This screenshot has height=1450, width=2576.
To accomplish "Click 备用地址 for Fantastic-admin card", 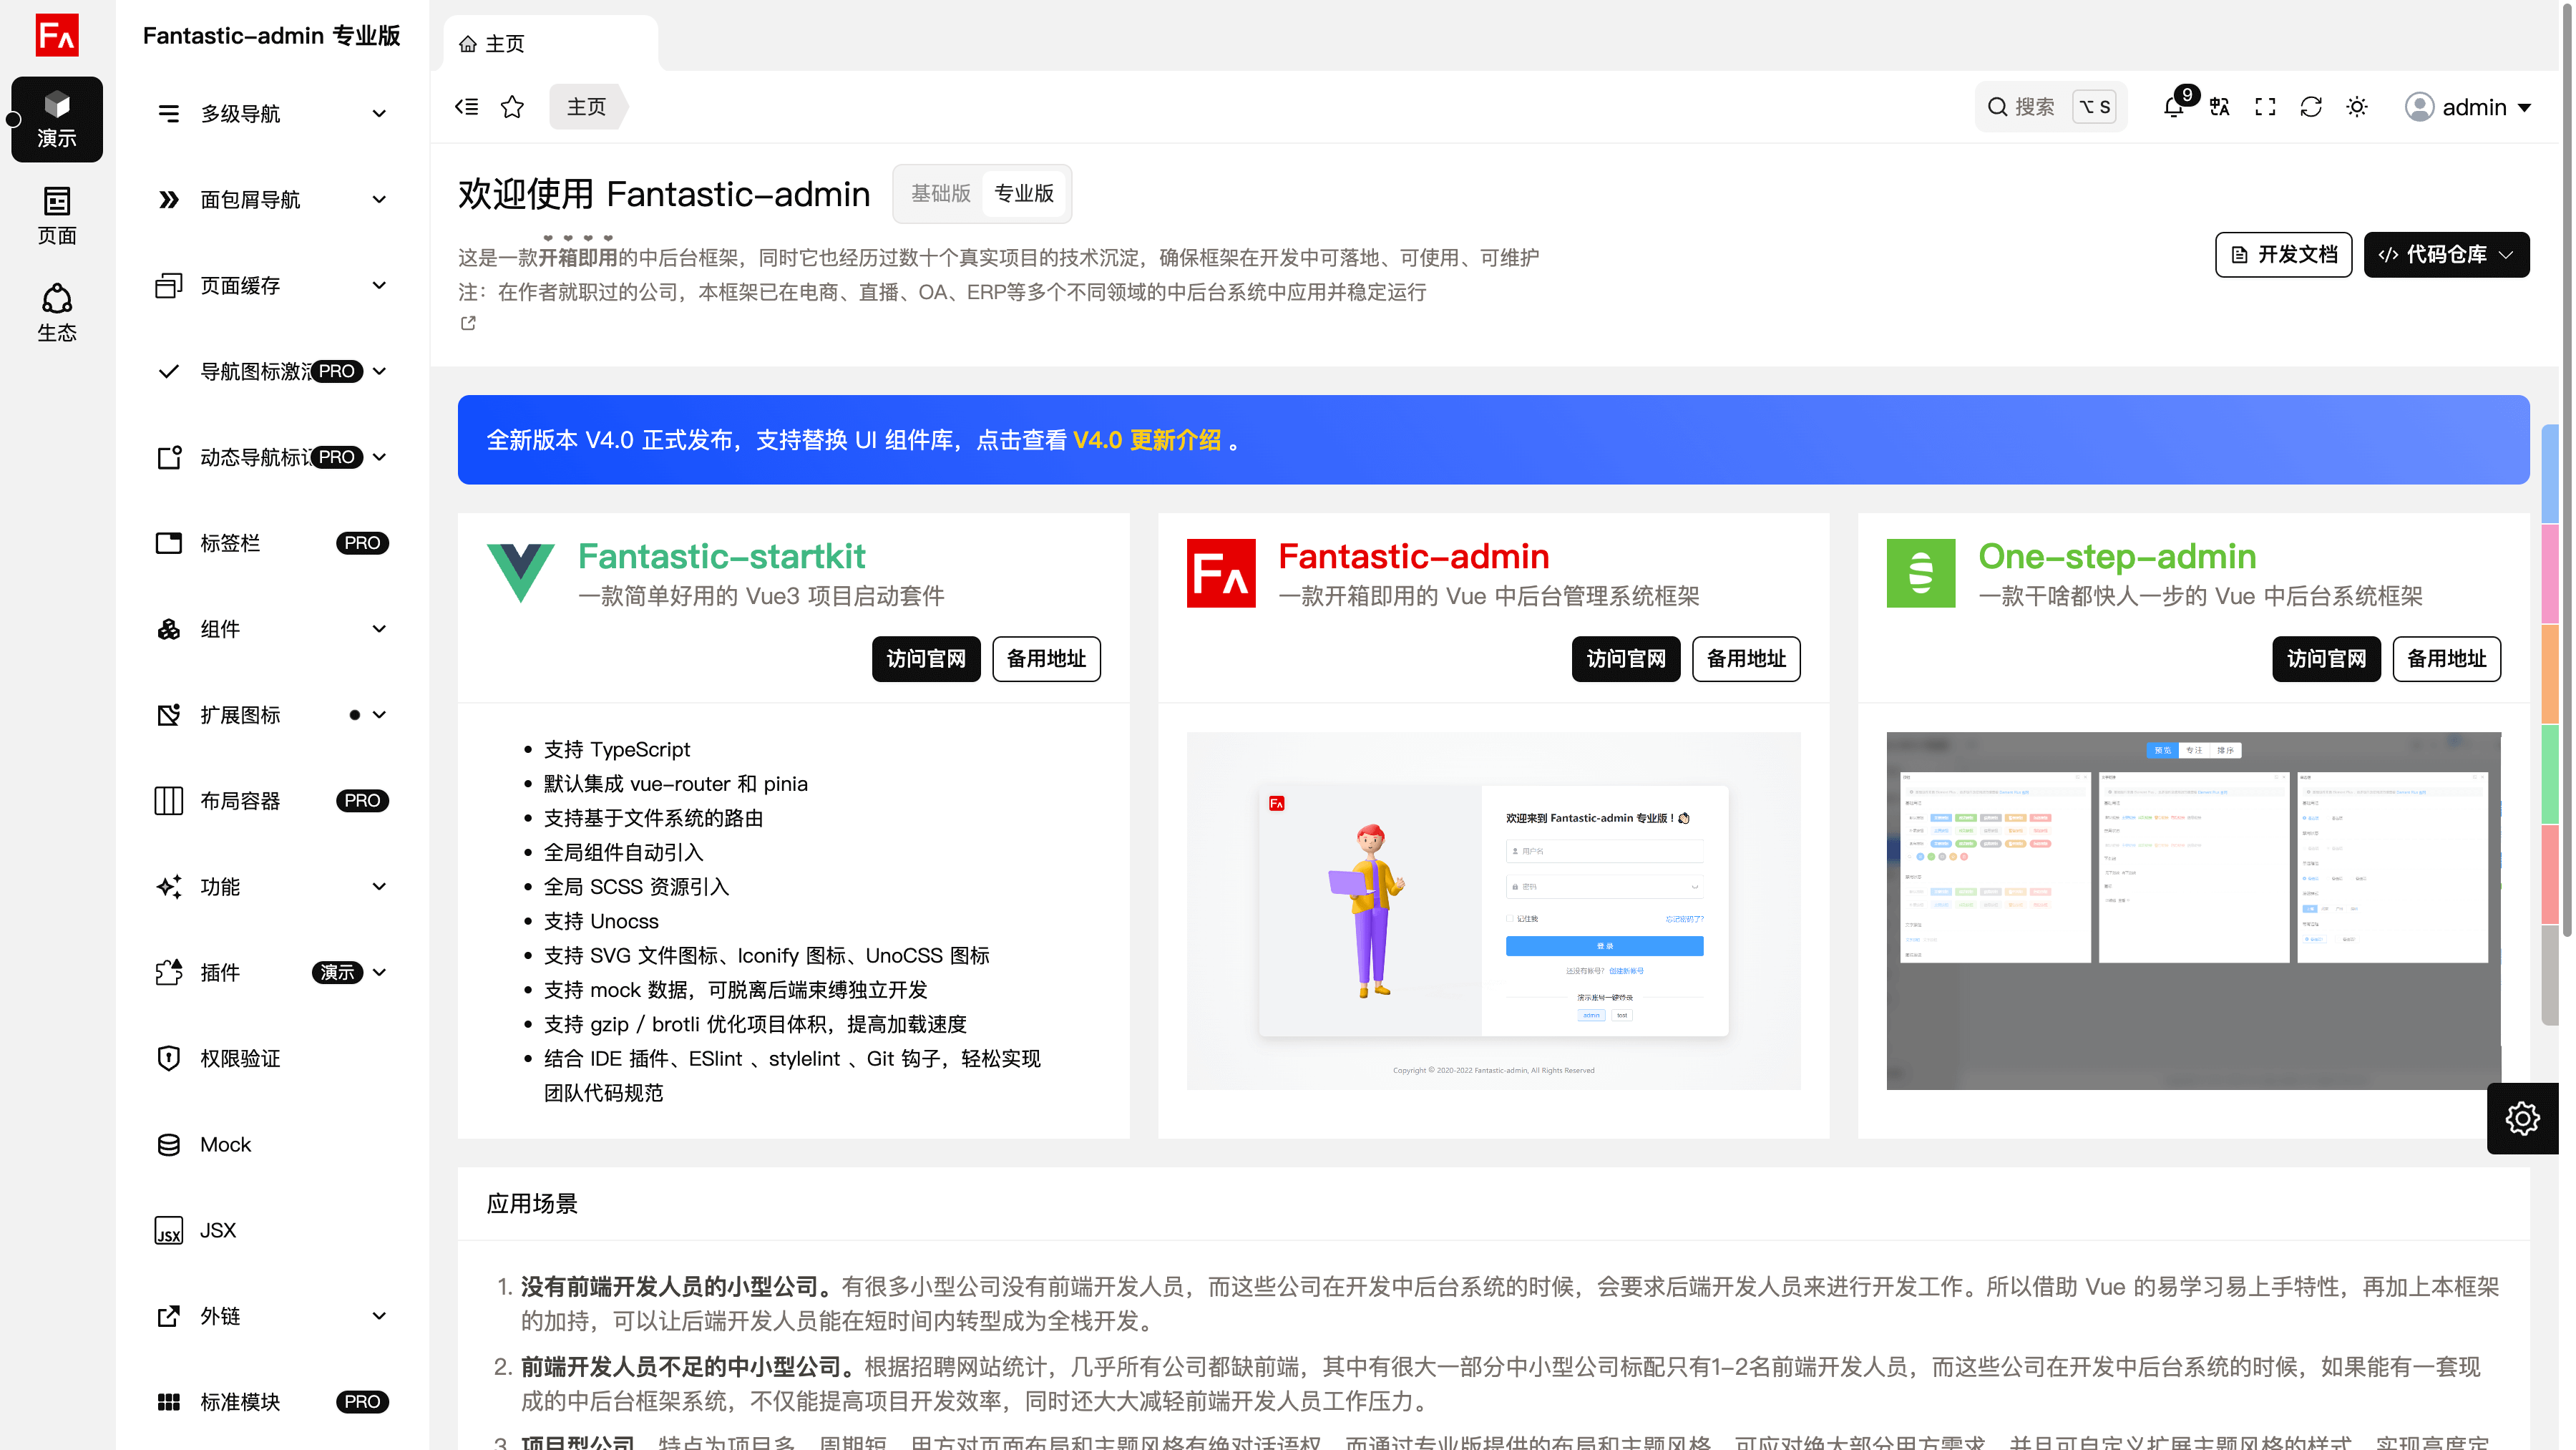I will tap(1746, 659).
